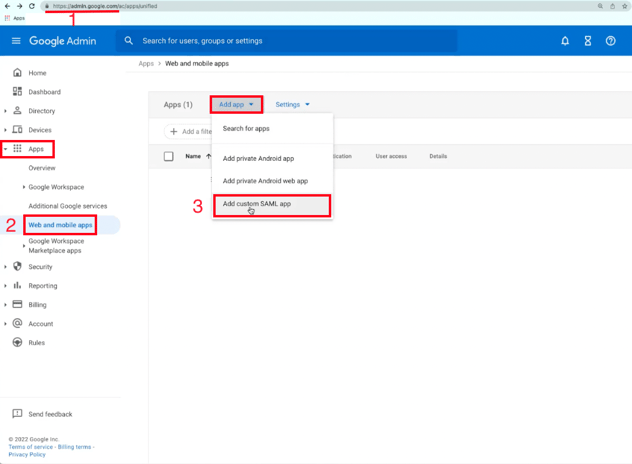Expand the Billing section arrow
The height and width of the screenshot is (464, 632).
[5, 305]
